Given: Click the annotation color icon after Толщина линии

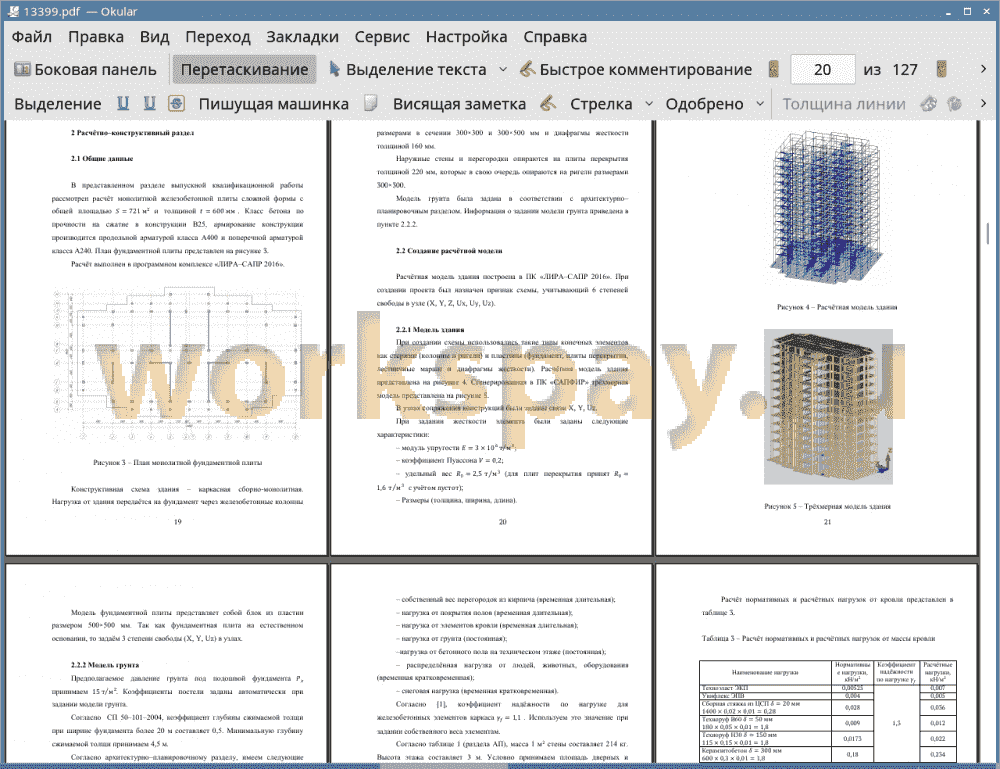Looking at the screenshot, I should (x=929, y=103).
